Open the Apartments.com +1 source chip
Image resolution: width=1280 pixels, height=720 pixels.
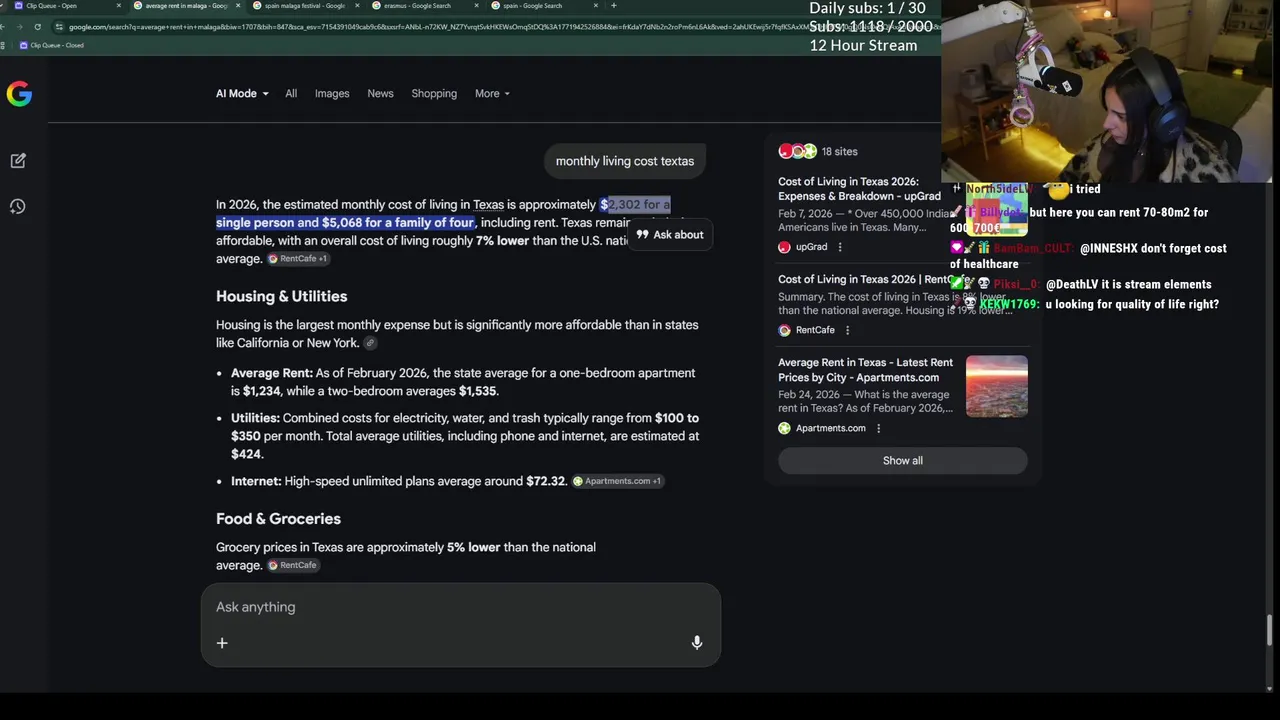coord(617,481)
